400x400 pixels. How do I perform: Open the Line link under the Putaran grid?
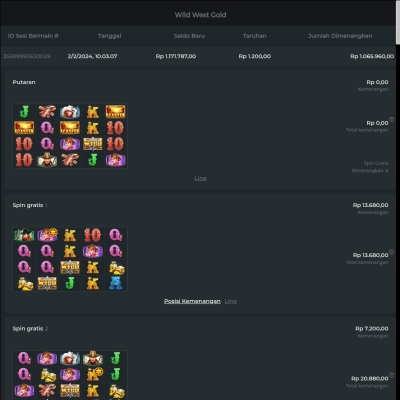(x=200, y=178)
